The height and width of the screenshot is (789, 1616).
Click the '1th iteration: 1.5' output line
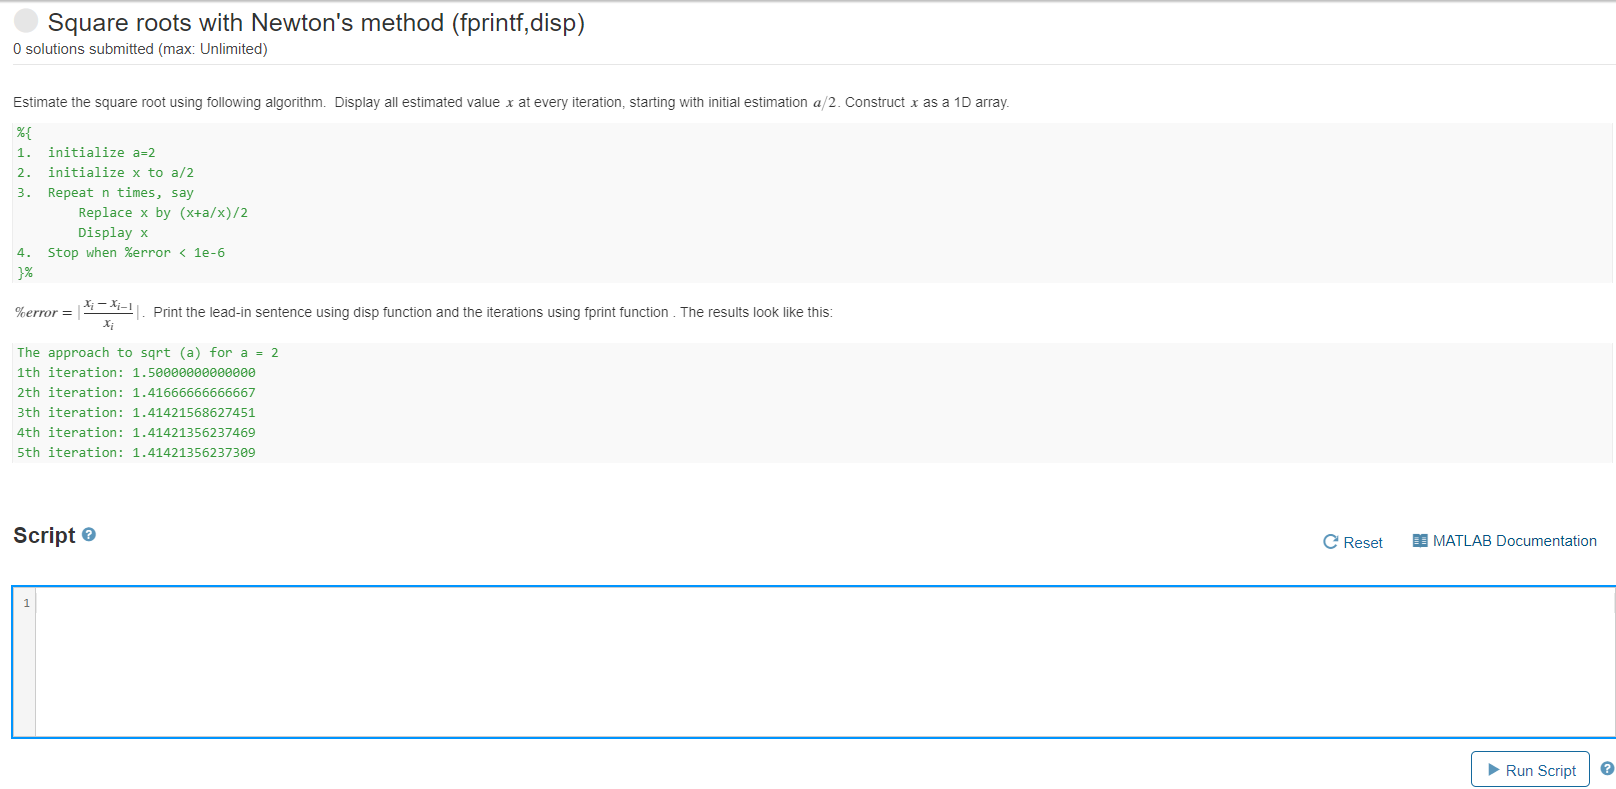pyautogui.click(x=136, y=373)
